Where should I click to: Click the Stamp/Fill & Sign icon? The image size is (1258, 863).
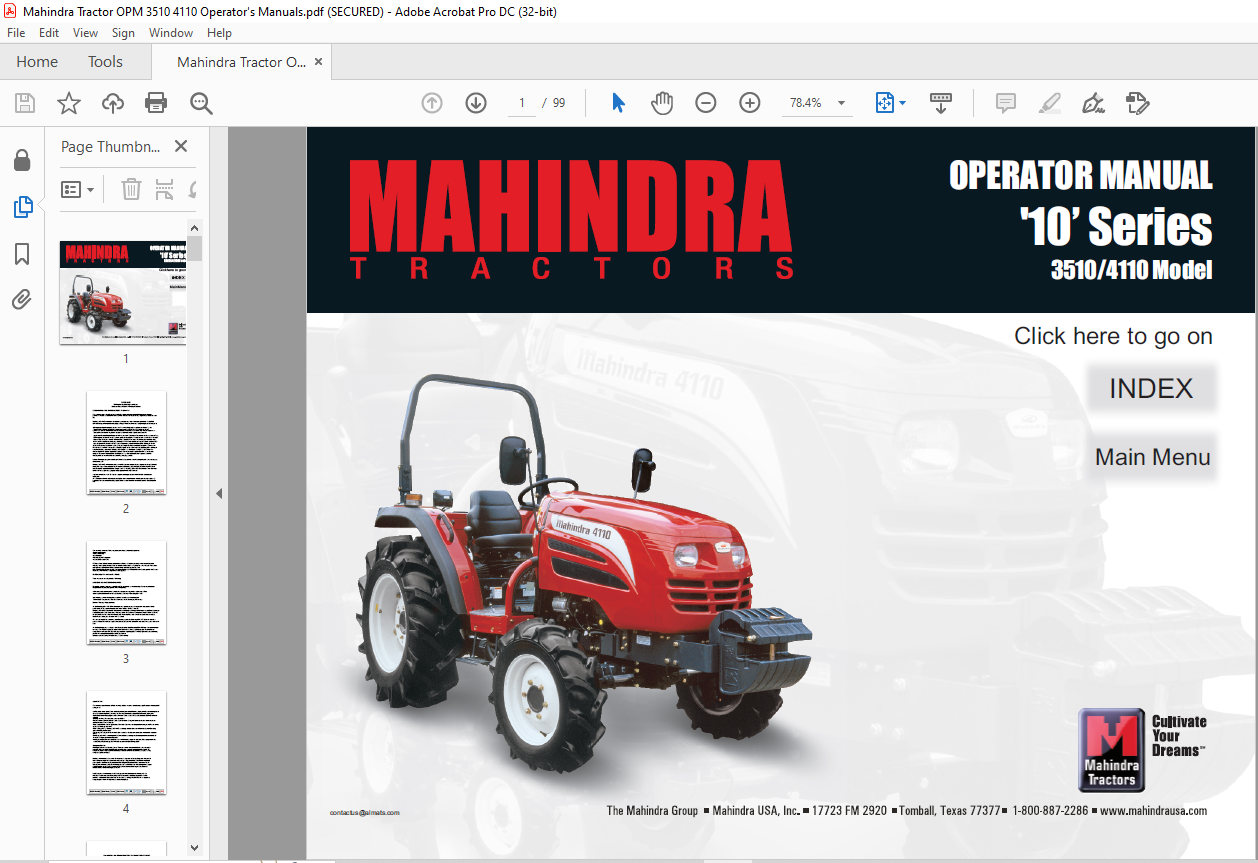click(1137, 103)
